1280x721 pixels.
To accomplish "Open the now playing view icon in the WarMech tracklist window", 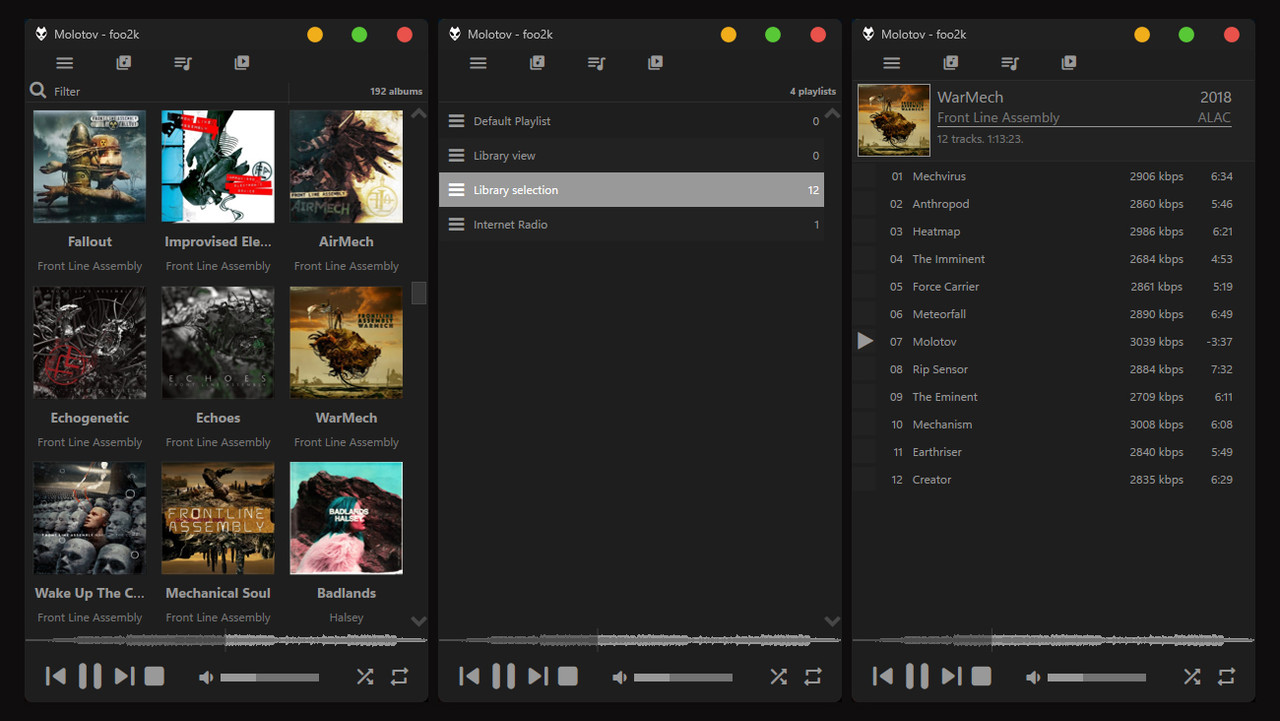I will tap(1068, 63).
